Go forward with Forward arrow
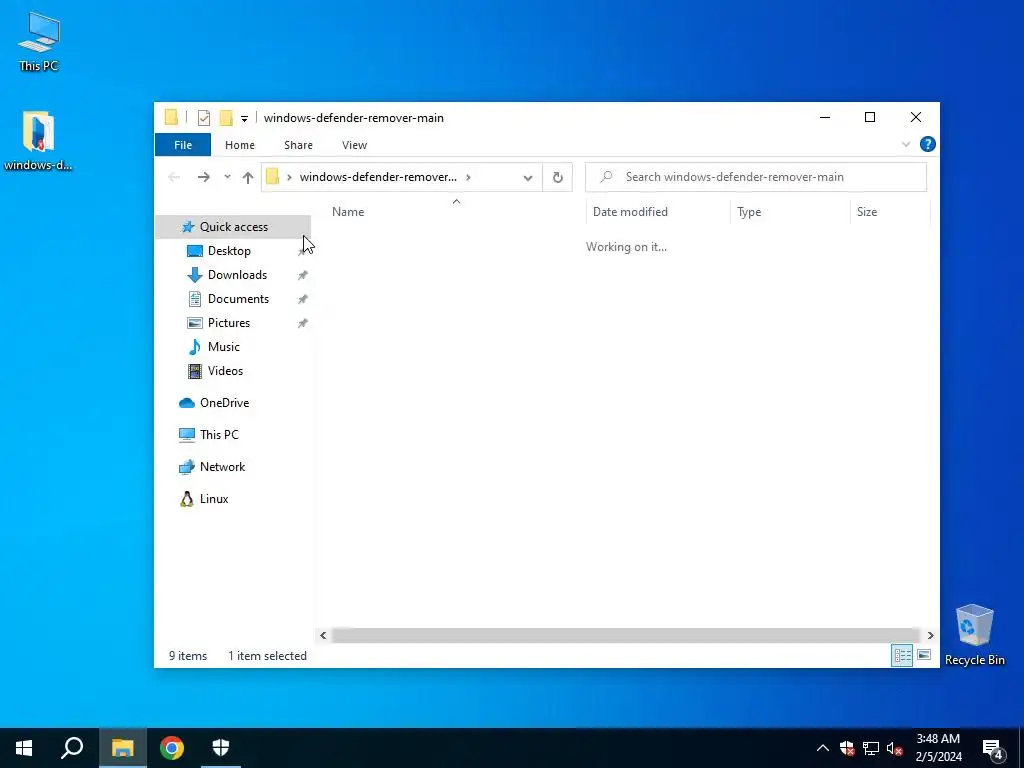Screen dimensions: 1024x768 (204, 177)
